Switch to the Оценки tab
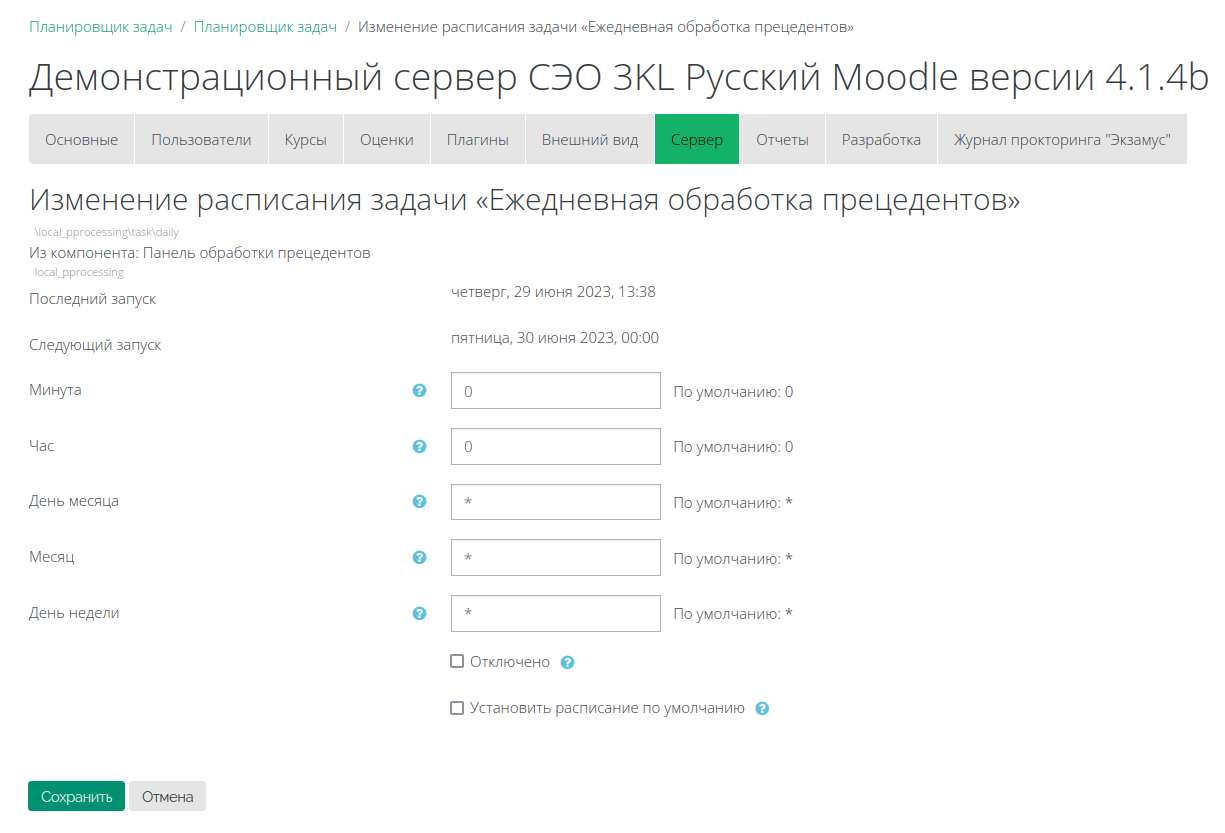Screen dimensions: 1225x833 pos(387,140)
